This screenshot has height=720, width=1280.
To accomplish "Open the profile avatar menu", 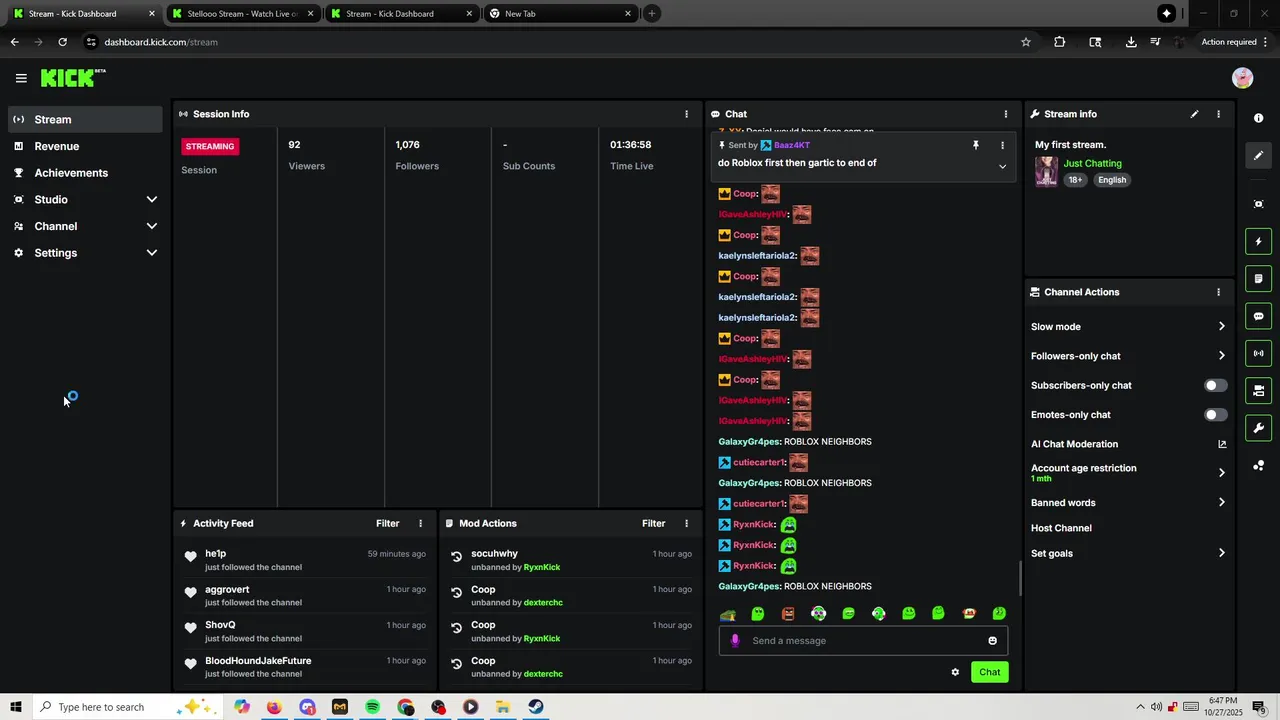I will 1242,78.
